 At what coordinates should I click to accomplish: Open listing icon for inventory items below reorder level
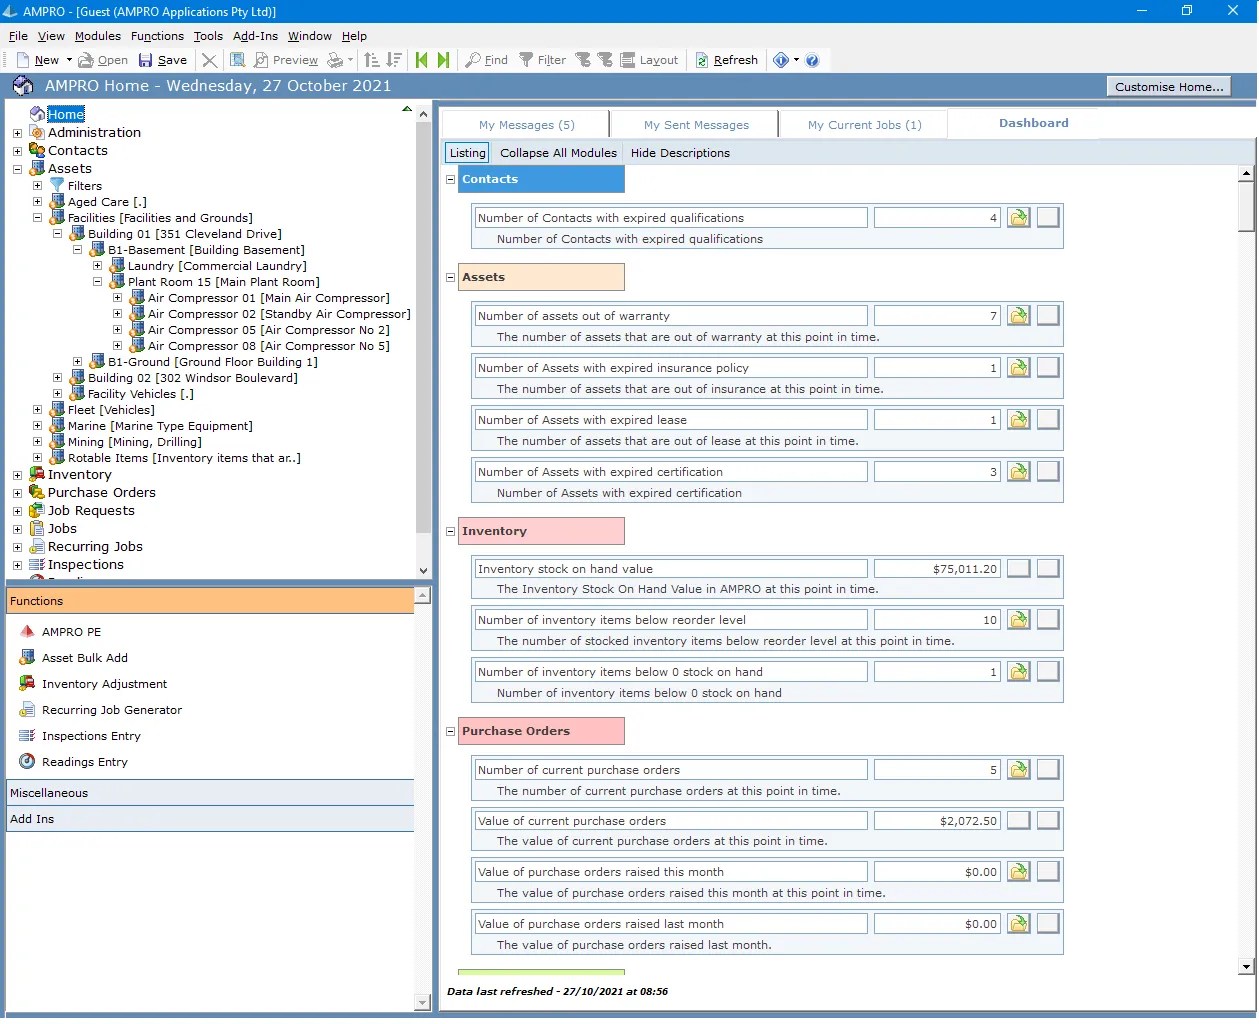tap(1018, 620)
